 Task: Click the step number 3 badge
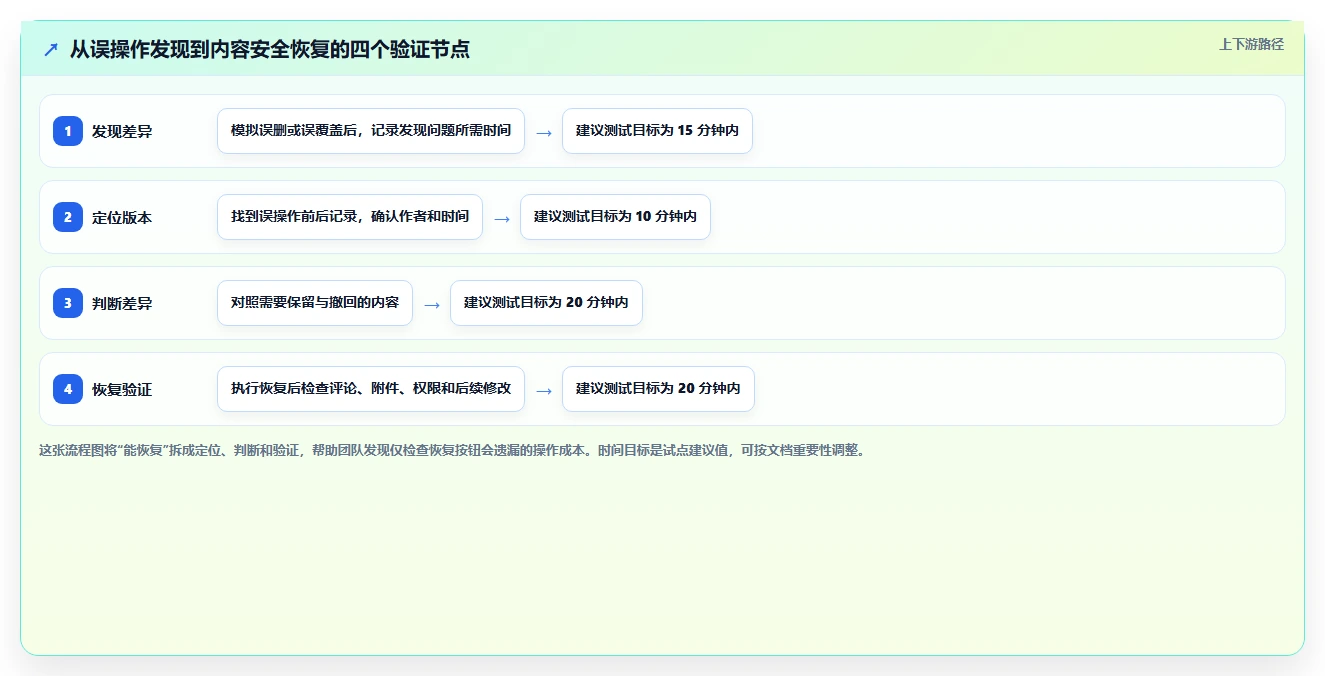(68, 303)
